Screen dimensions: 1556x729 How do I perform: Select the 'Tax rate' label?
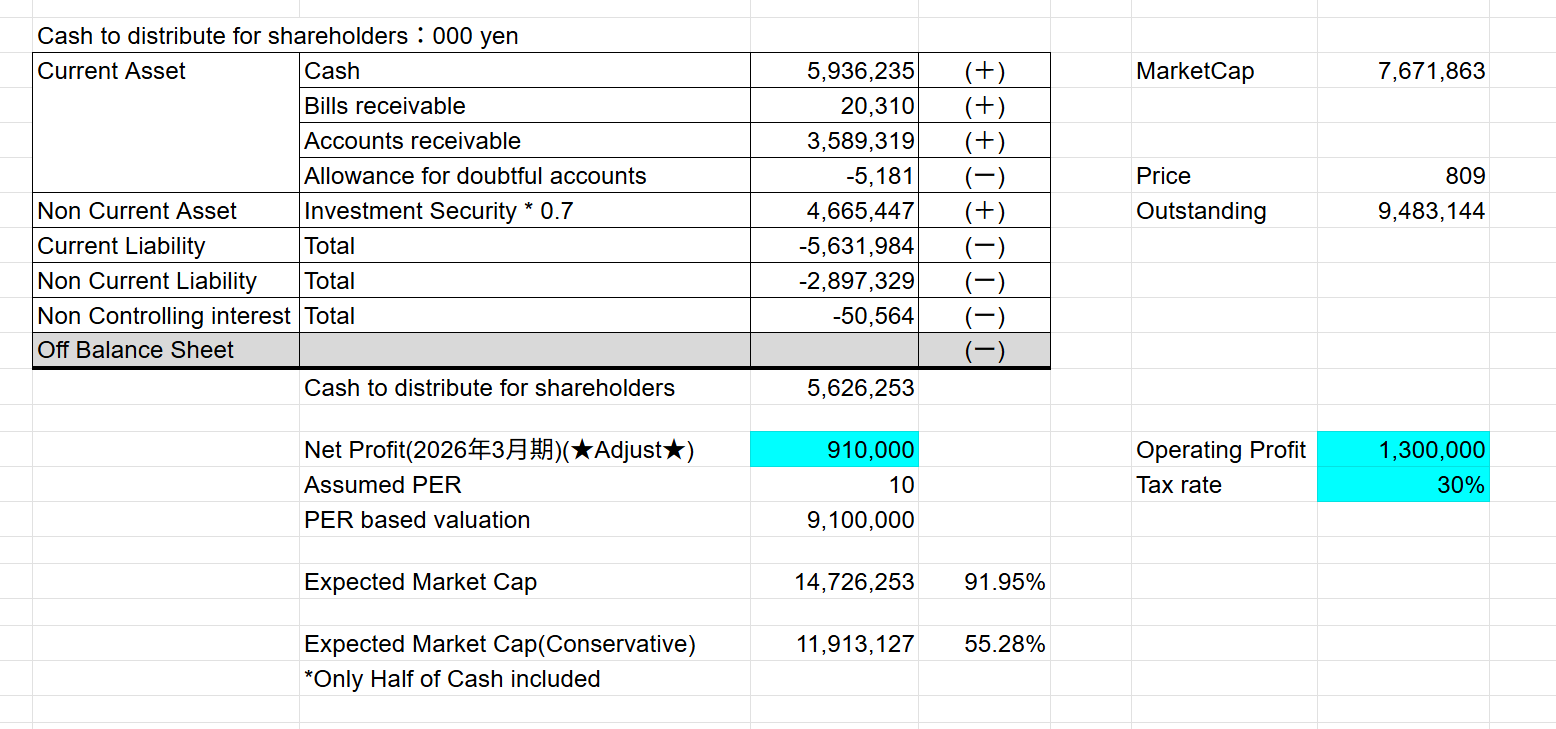click(x=1179, y=485)
